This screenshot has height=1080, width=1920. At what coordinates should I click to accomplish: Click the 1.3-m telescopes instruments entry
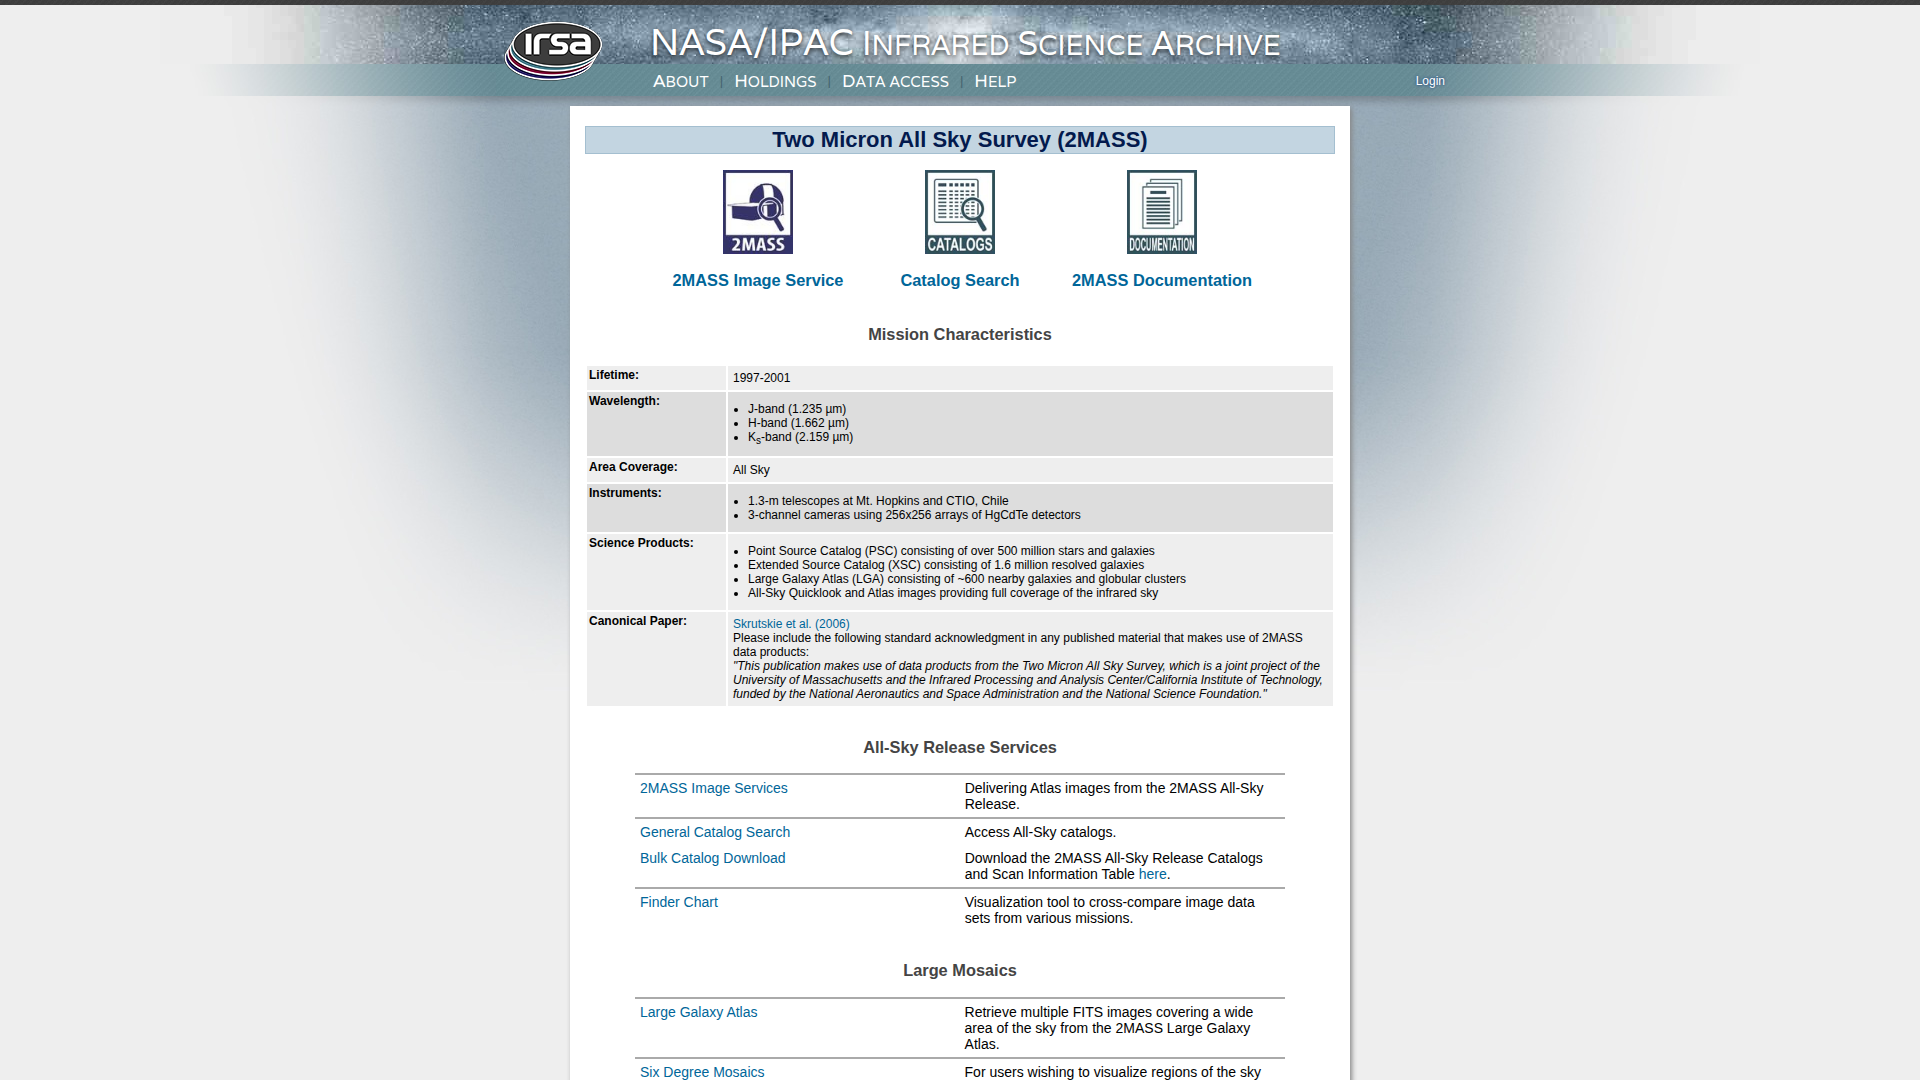[x=878, y=501]
